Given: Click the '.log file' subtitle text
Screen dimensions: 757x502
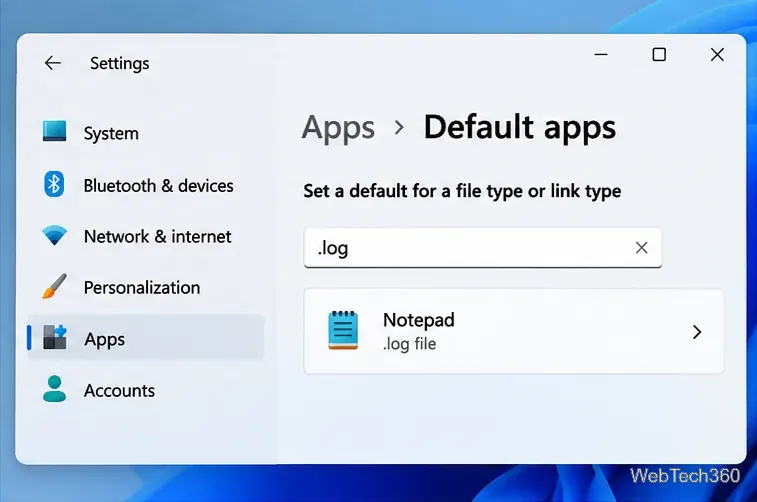Looking at the screenshot, I should pyautogui.click(x=409, y=344).
